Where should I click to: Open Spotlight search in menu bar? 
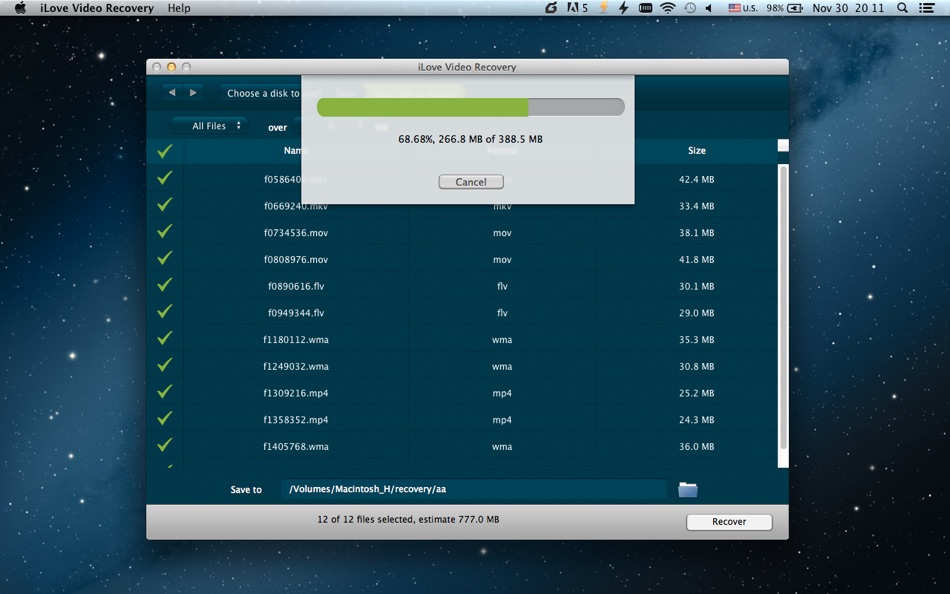pos(902,8)
